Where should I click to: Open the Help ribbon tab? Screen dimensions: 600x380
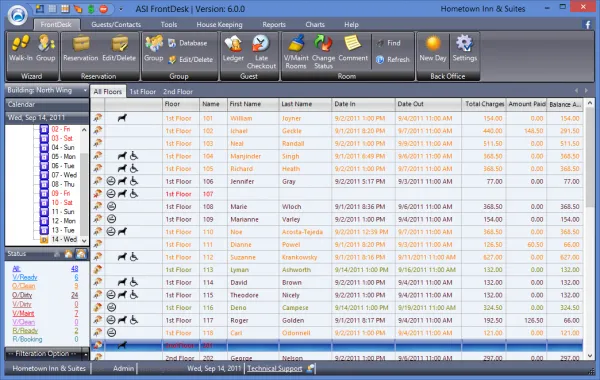[351, 24]
